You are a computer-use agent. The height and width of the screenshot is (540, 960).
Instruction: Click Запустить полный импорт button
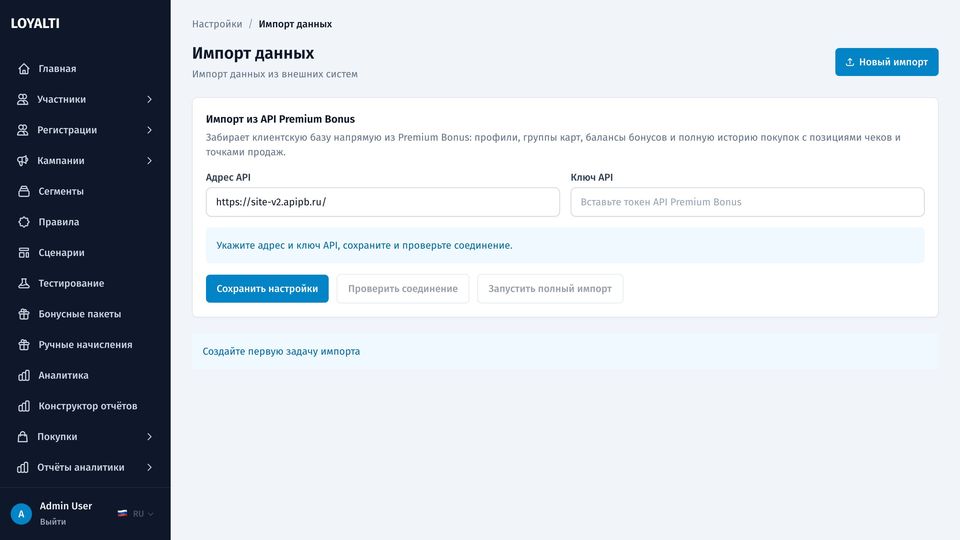tap(550, 288)
